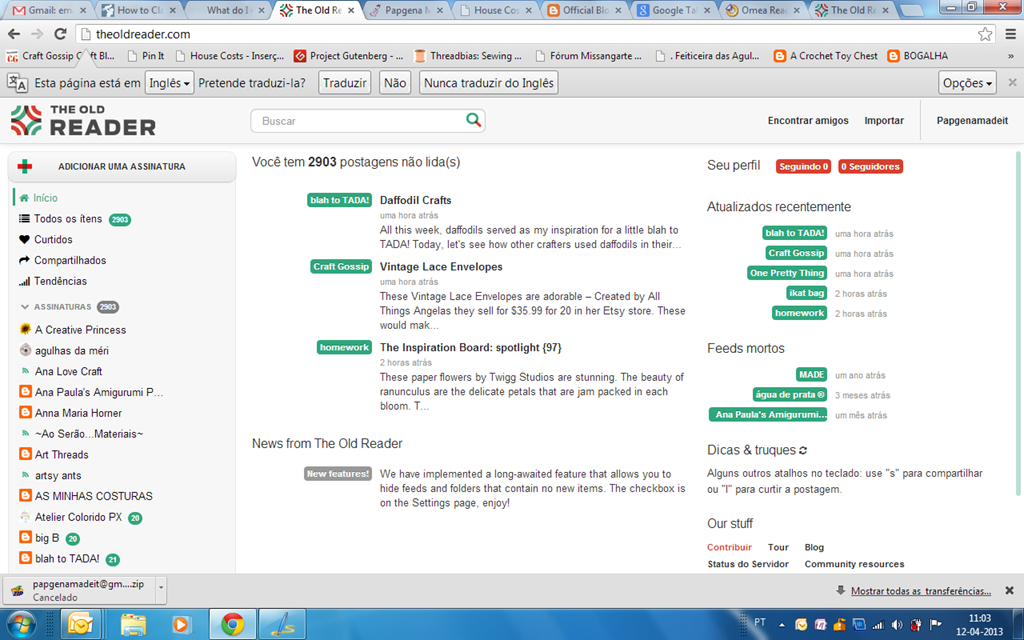Open Encontrar amigos link
The width and height of the screenshot is (1024, 640).
(808, 120)
